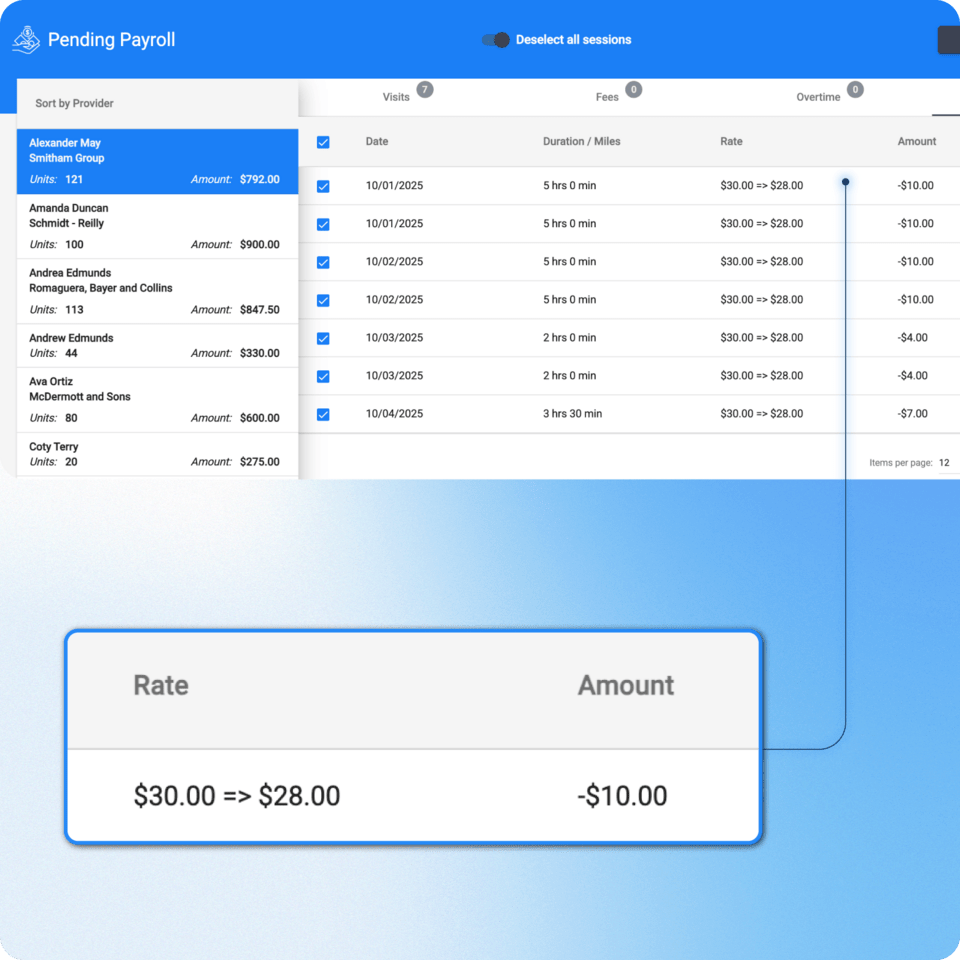
Task: Click the zero badge beside Overtime
Action: [x=855, y=89]
